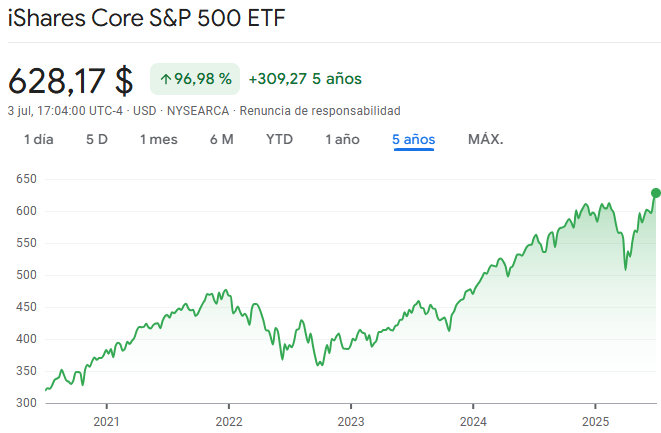661x433 pixels.
Task: Select the "1 año" range tab
Action: coord(342,139)
